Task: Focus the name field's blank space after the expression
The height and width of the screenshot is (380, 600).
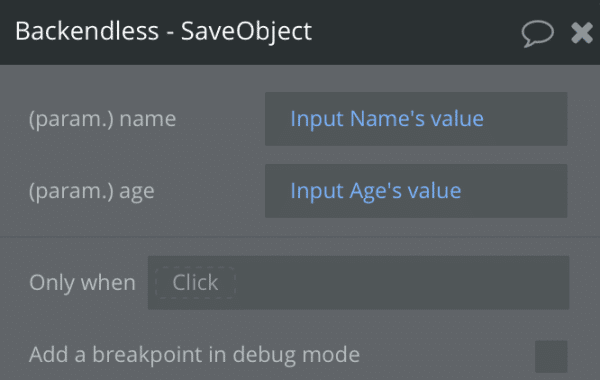Action: pos(525,119)
